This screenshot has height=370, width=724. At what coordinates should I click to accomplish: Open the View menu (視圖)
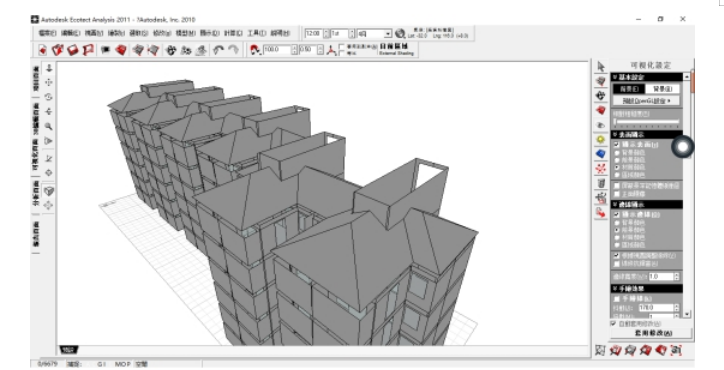(94, 33)
